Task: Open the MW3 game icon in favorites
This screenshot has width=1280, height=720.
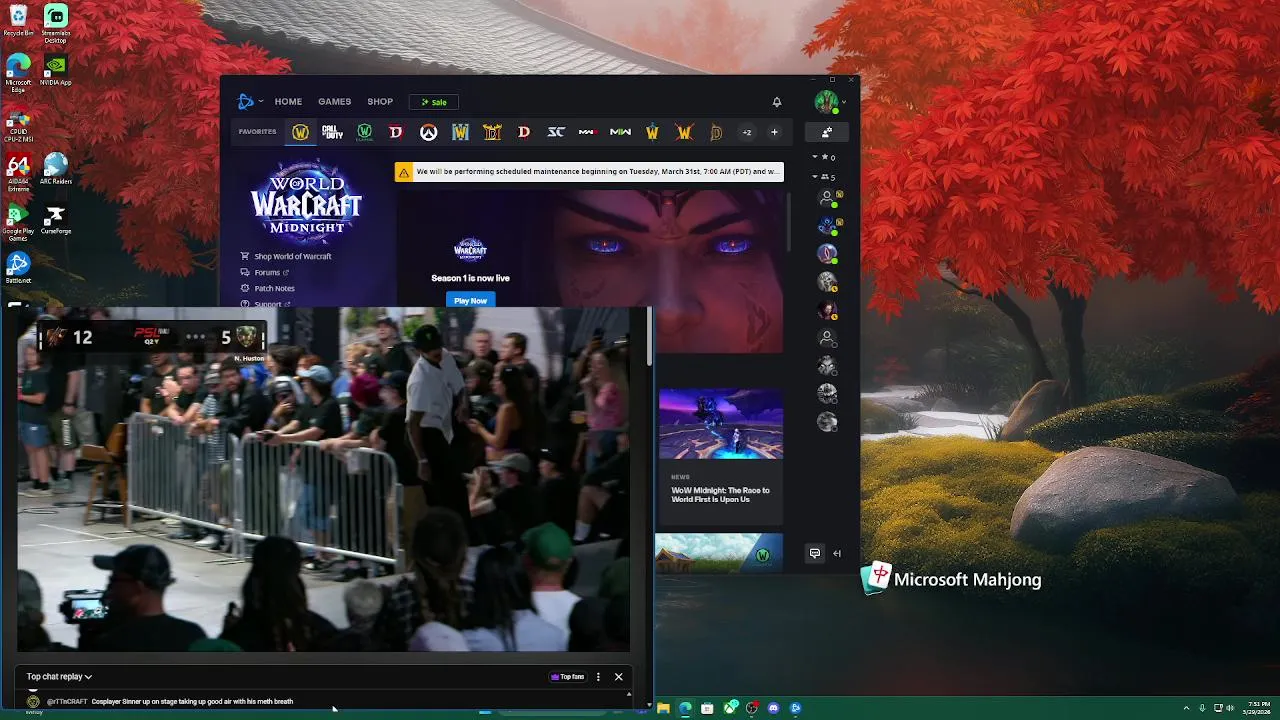Action: (588, 132)
